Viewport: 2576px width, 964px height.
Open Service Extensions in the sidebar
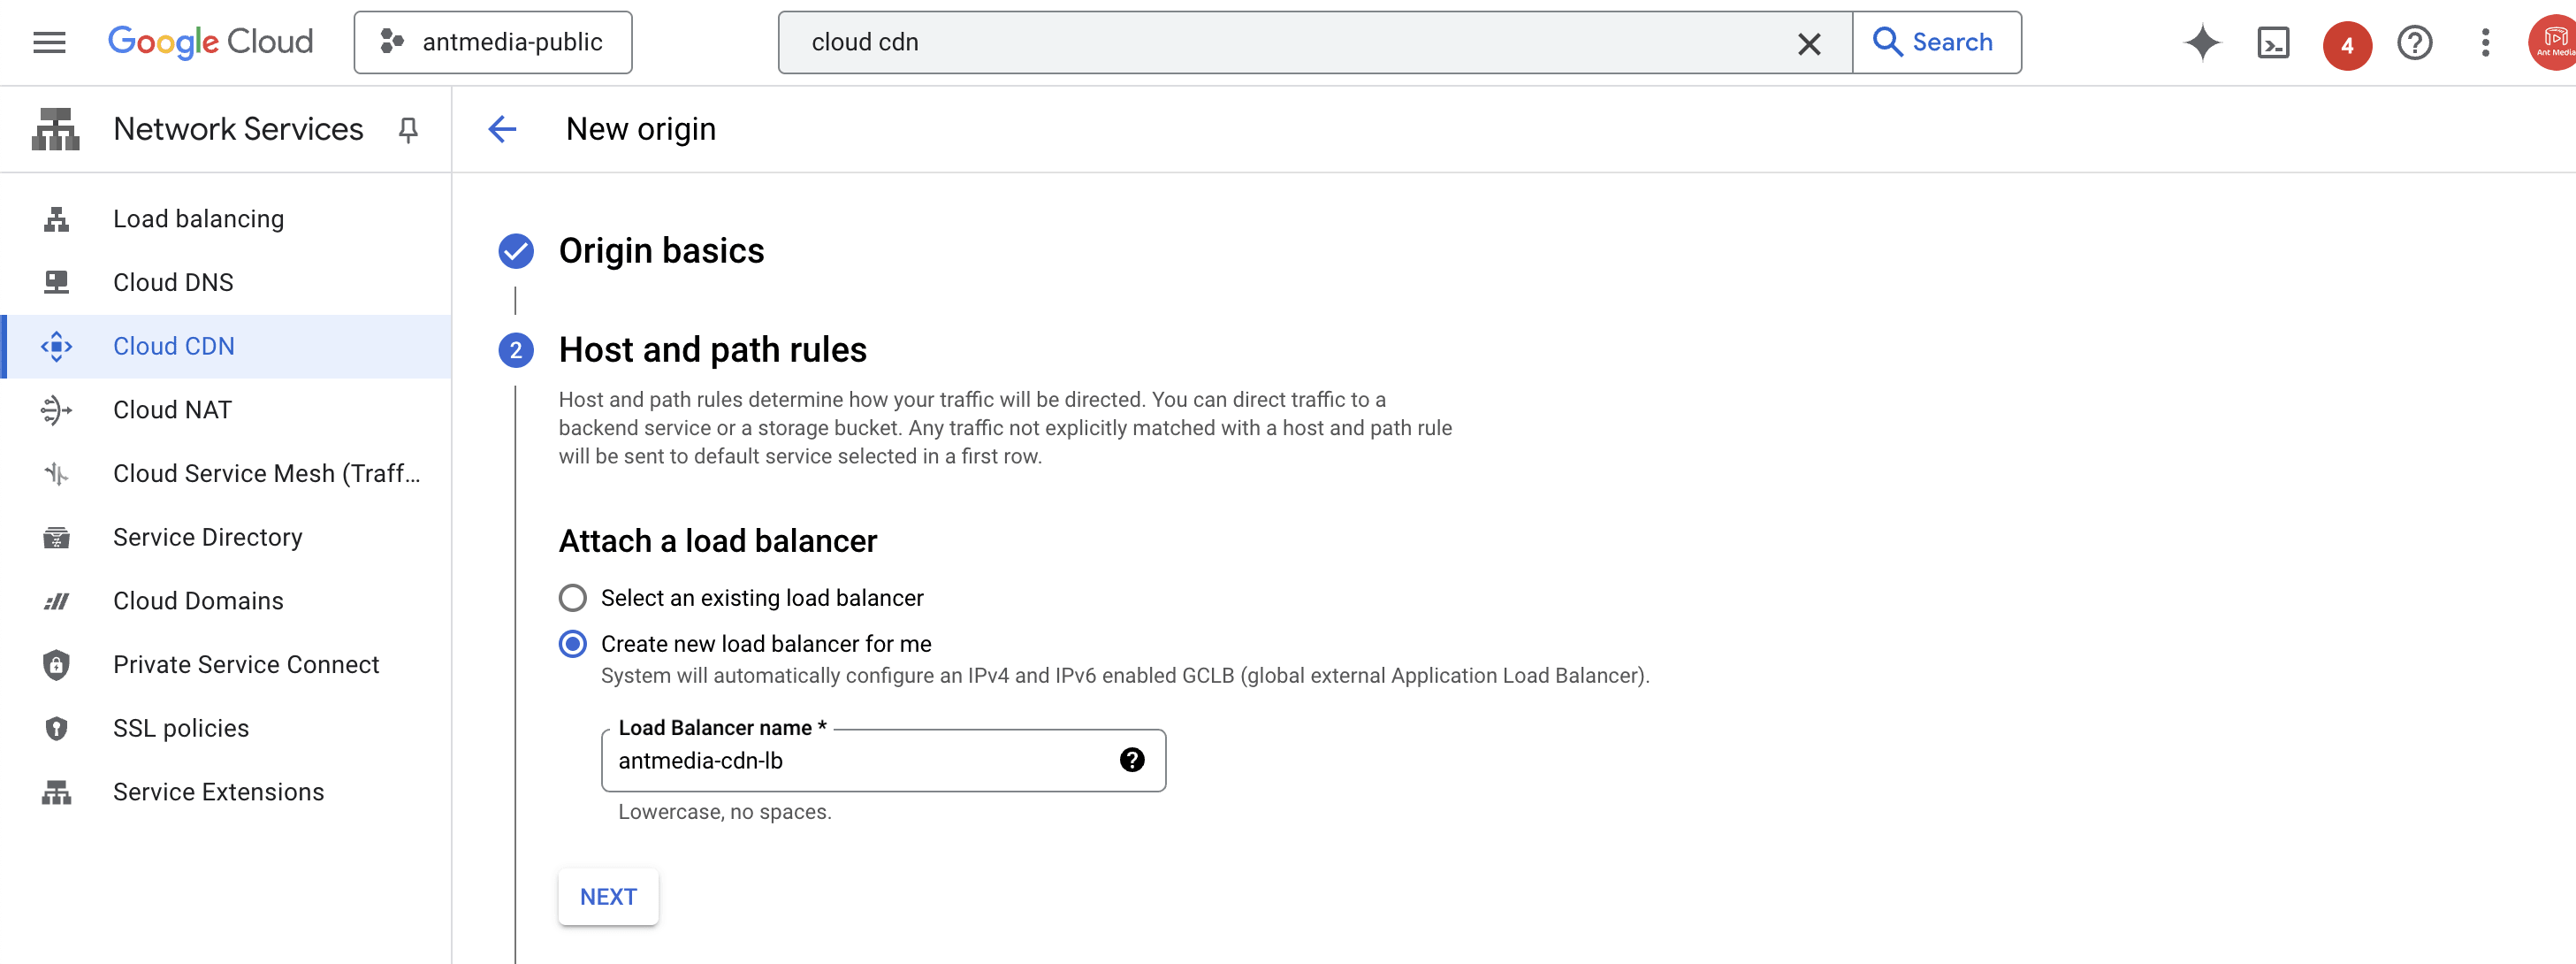(226, 792)
